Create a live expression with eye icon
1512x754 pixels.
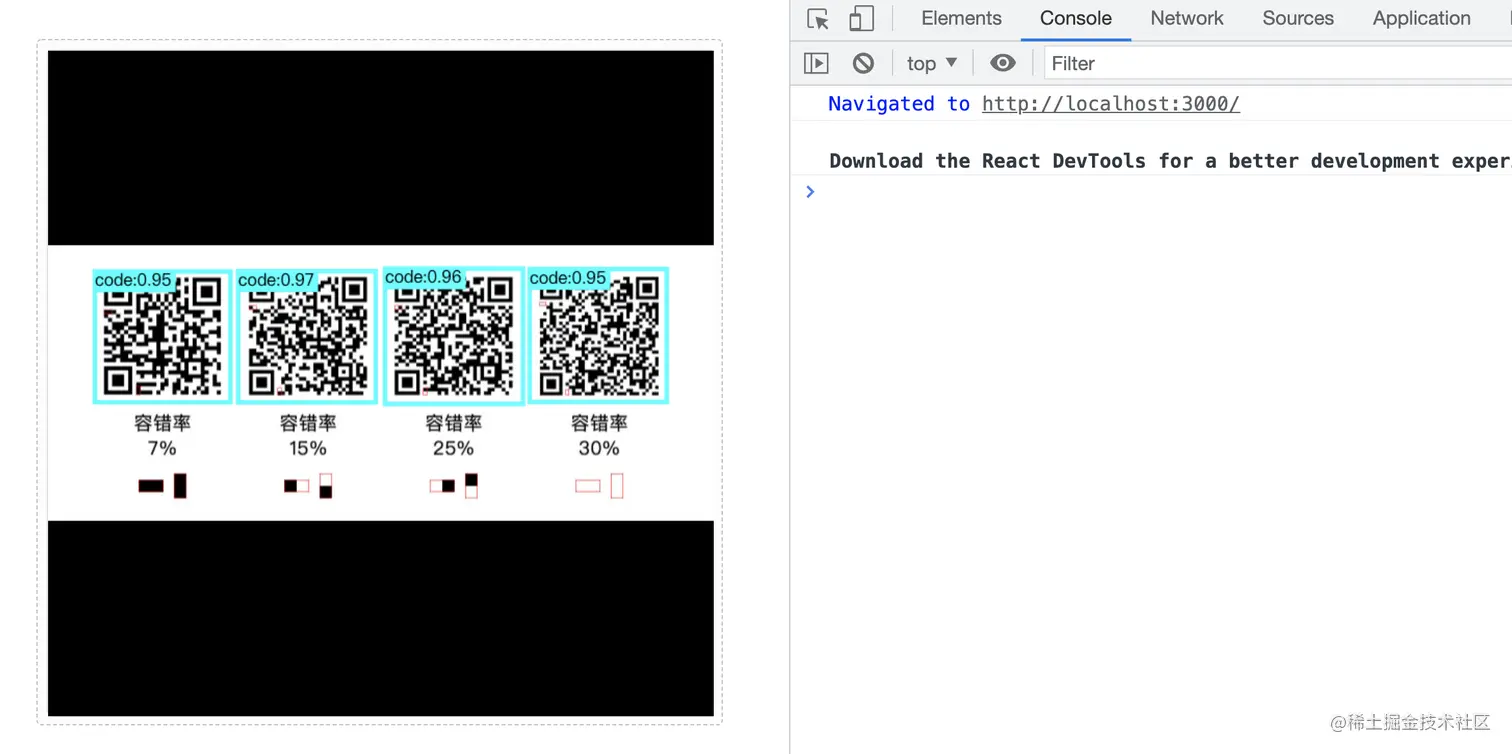1002,63
